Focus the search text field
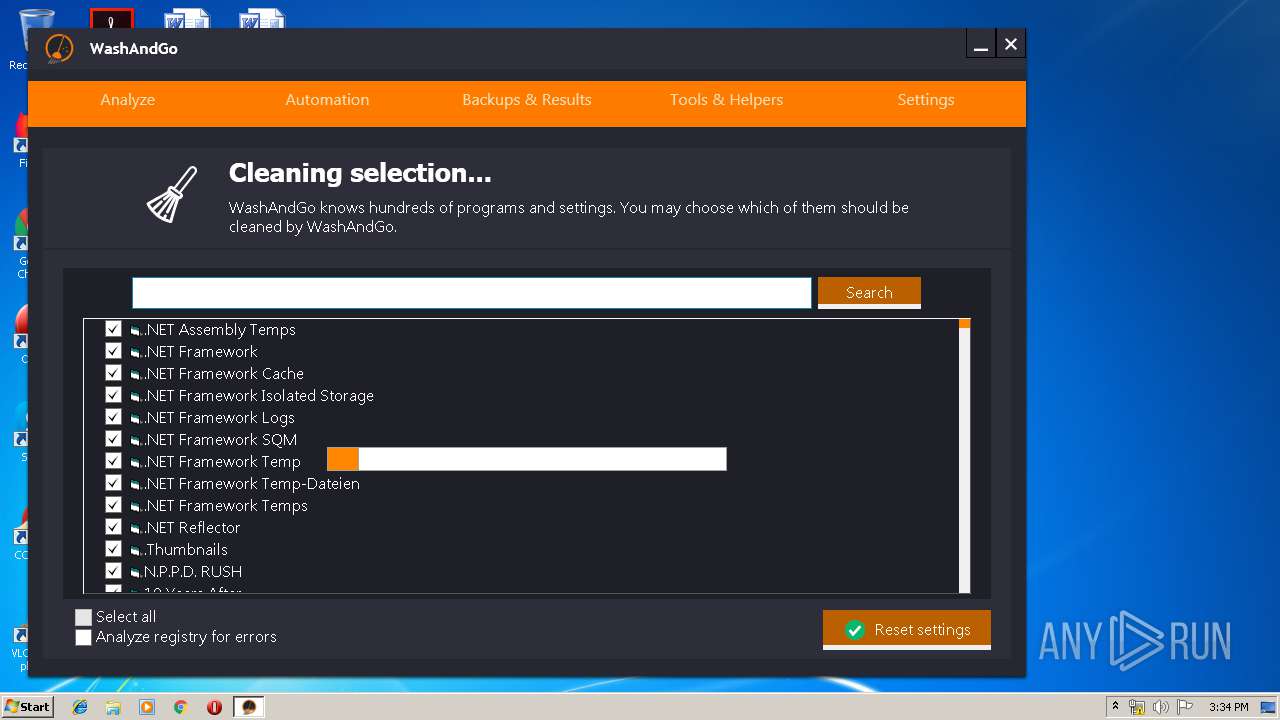Screen dimensions: 1280x720 click(472, 293)
